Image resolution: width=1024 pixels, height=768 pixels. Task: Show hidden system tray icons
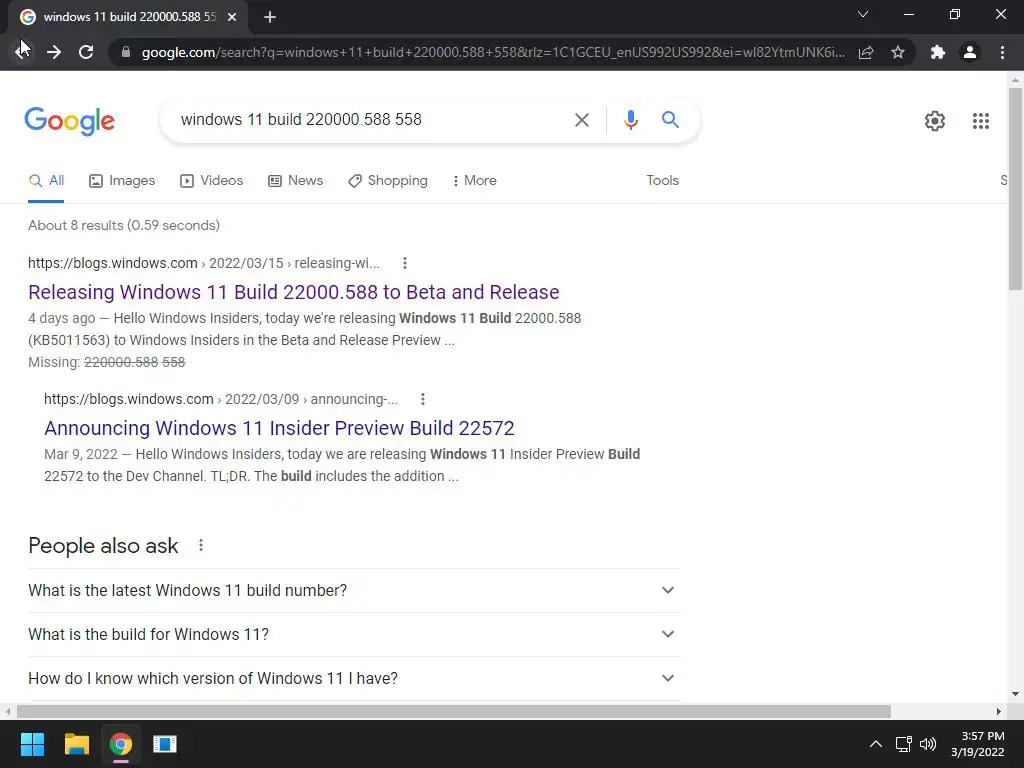pyautogui.click(x=876, y=744)
